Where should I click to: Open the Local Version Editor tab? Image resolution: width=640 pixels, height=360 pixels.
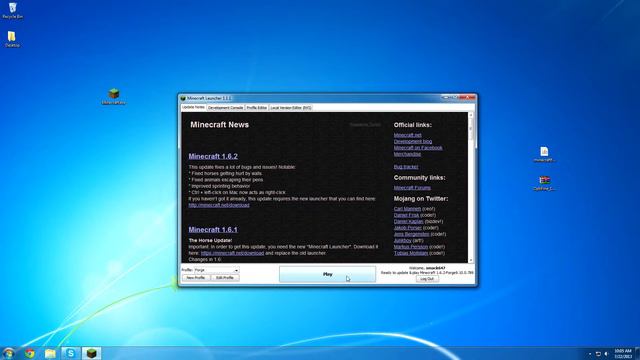point(291,108)
